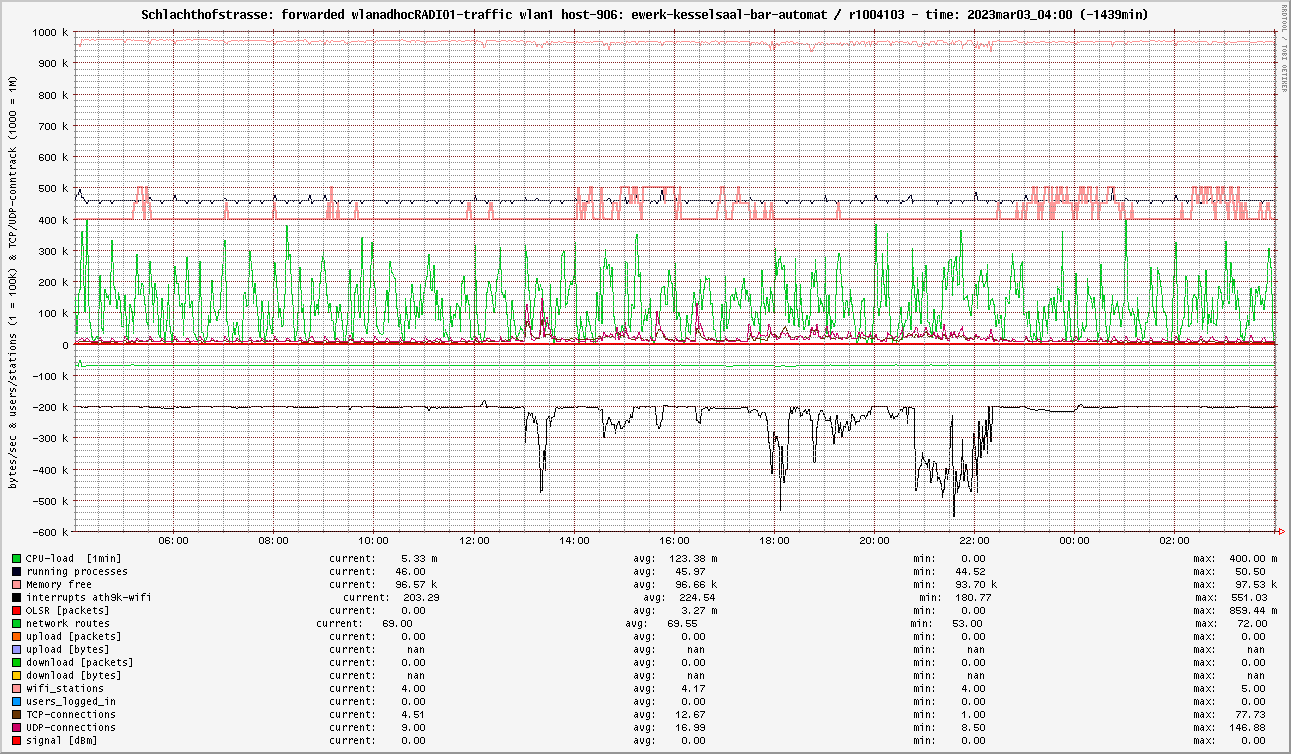Click the download [packets] legend swatch
Image resolution: width=1291 pixels, height=754 pixels.
[x=17, y=662]
